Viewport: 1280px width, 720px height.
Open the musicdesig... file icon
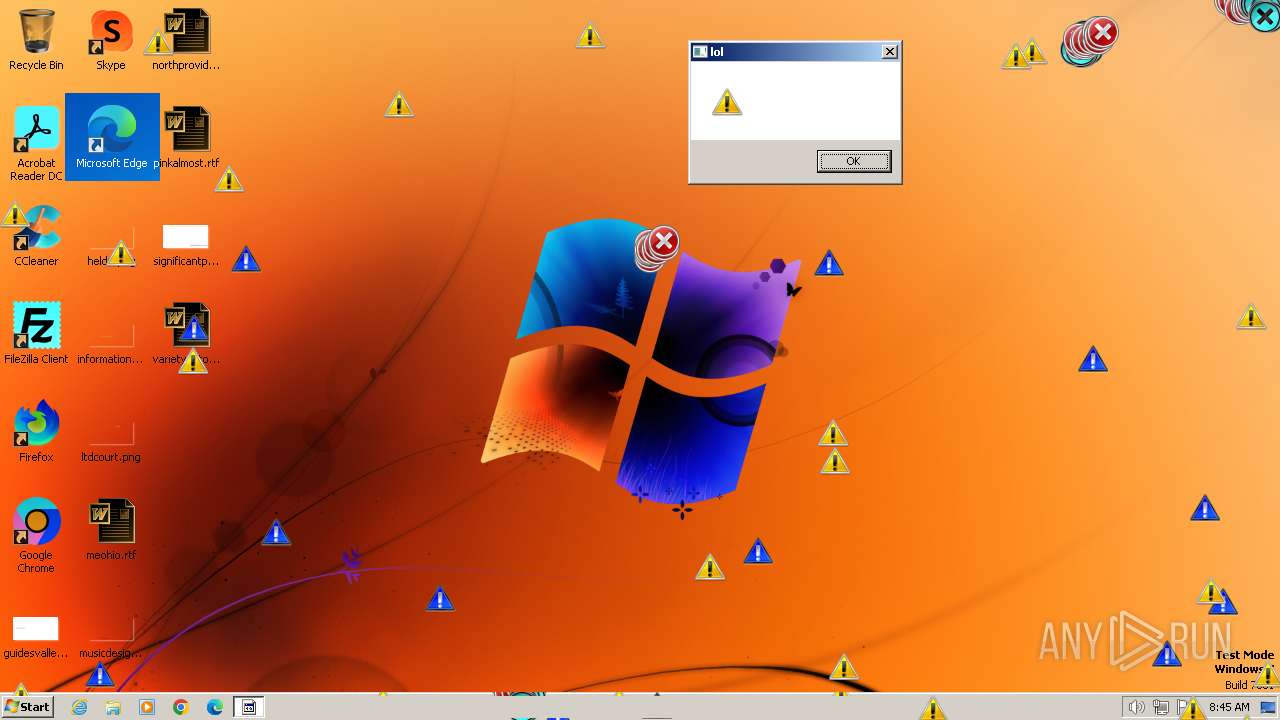pyautogui.click(x=111, y=637)
